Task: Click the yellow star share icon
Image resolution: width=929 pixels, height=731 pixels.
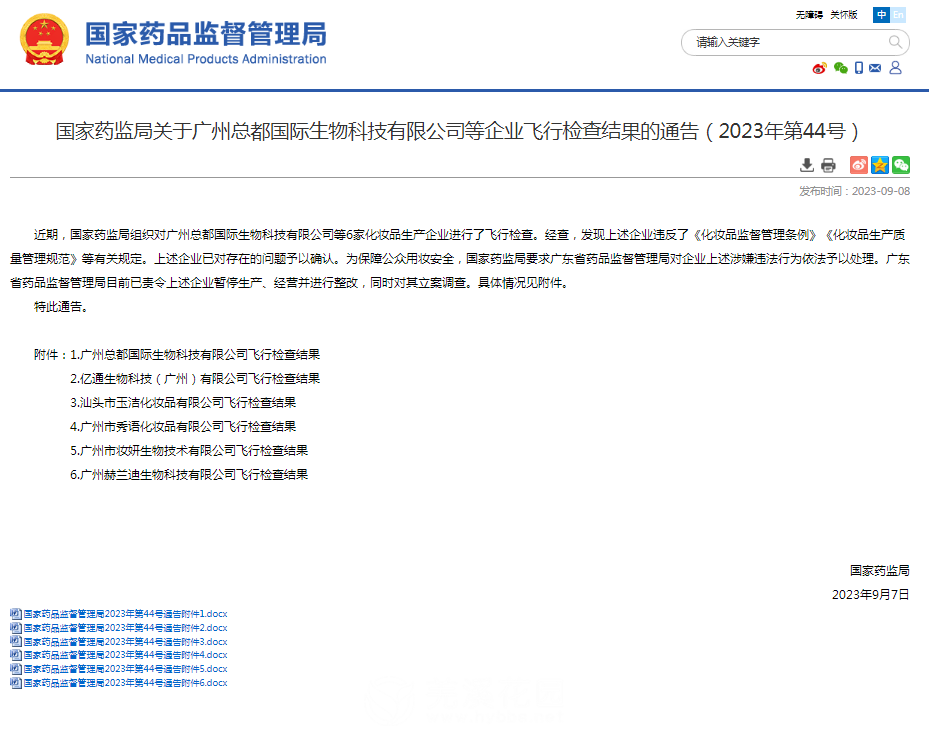Action: tap(880, 165)
